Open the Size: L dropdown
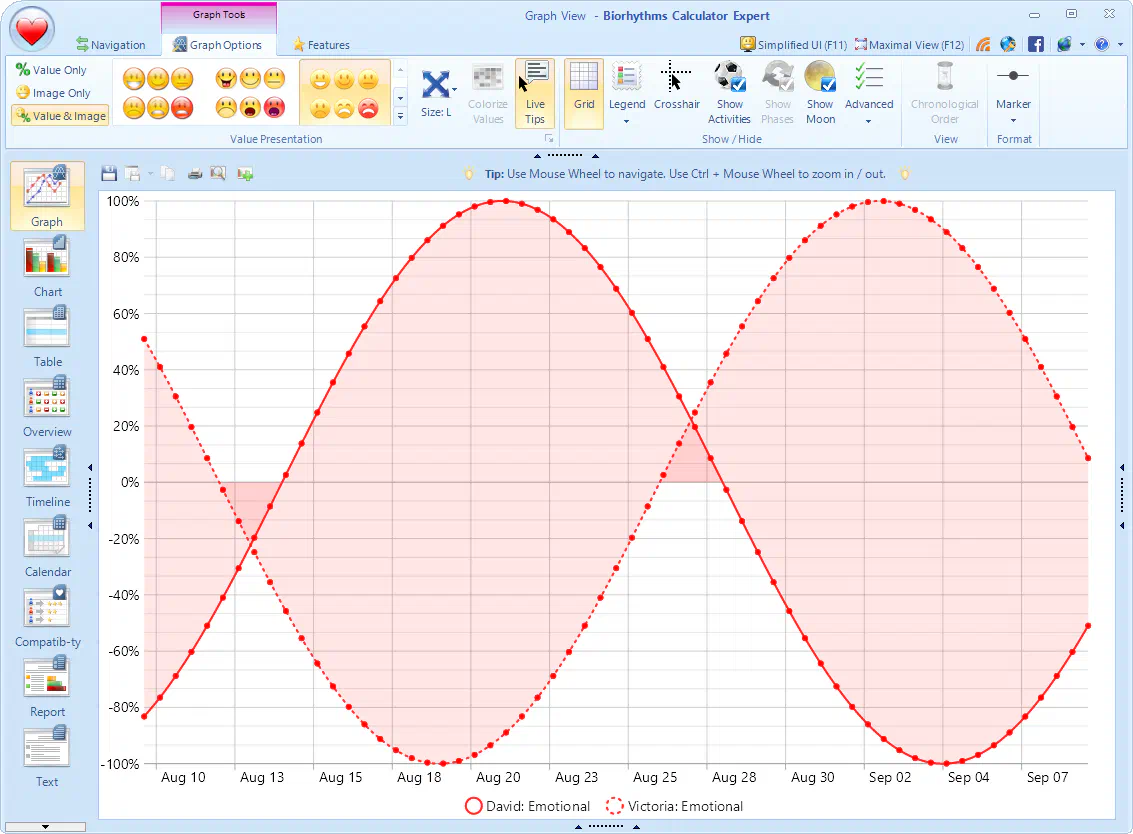This screenshot has height=834, width=1133. 436,93
